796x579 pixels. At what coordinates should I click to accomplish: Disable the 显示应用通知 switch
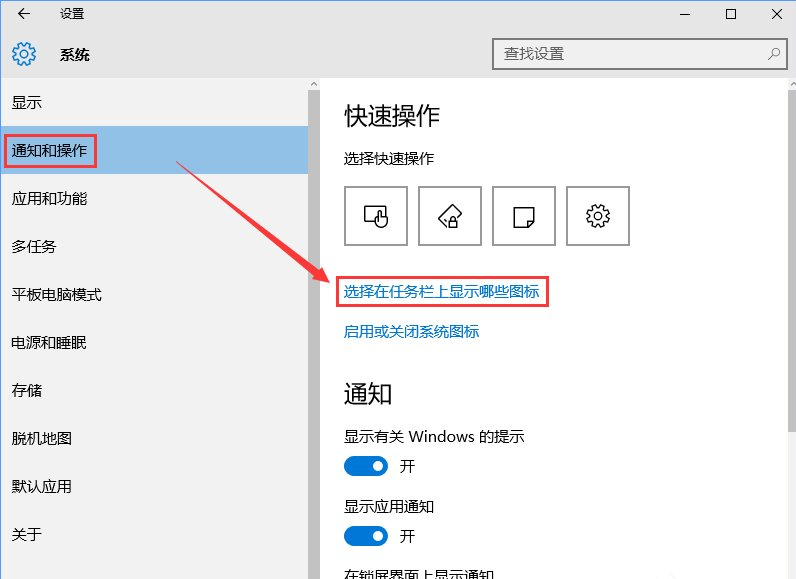pyautogui.click(x=365, y=536)
